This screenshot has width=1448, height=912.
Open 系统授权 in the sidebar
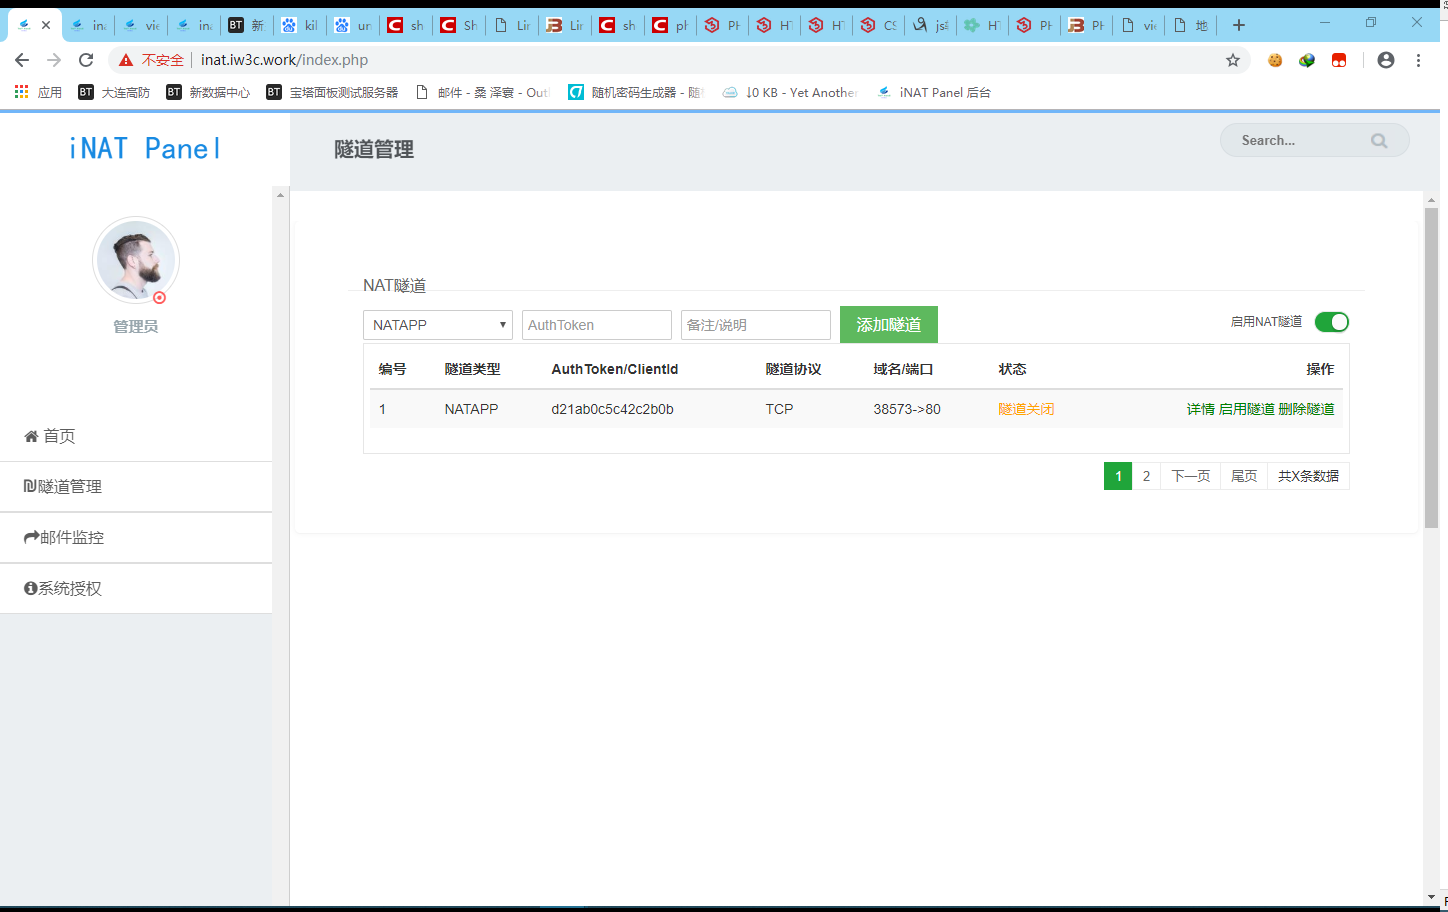[136, 589]
